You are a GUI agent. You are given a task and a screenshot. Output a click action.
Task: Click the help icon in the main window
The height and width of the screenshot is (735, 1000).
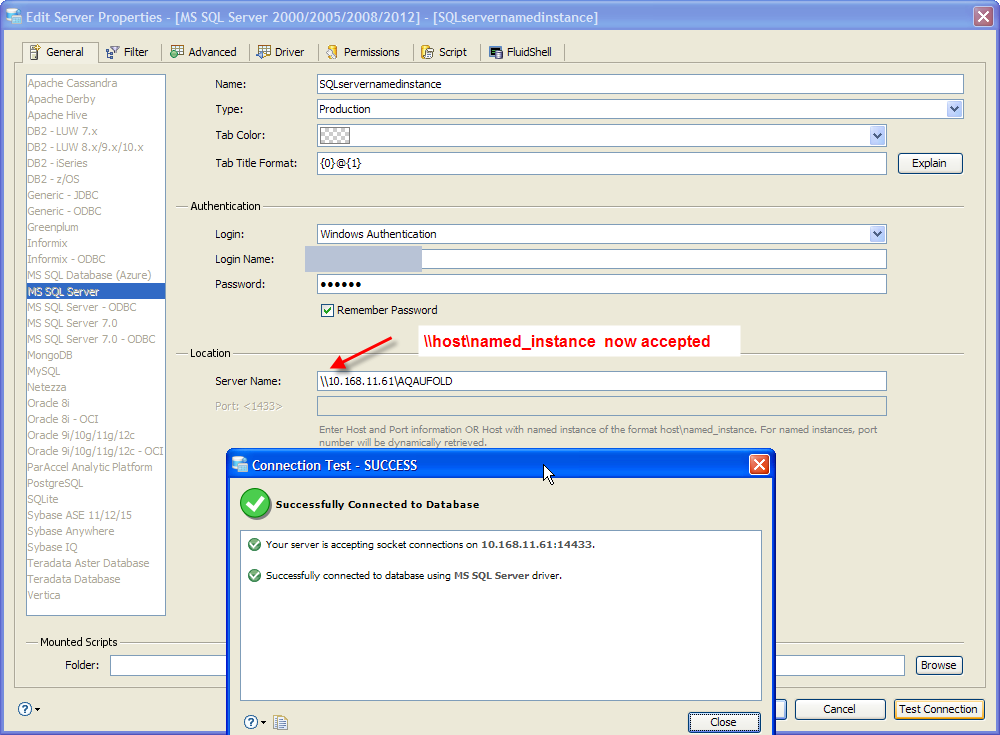coord(25,709)
